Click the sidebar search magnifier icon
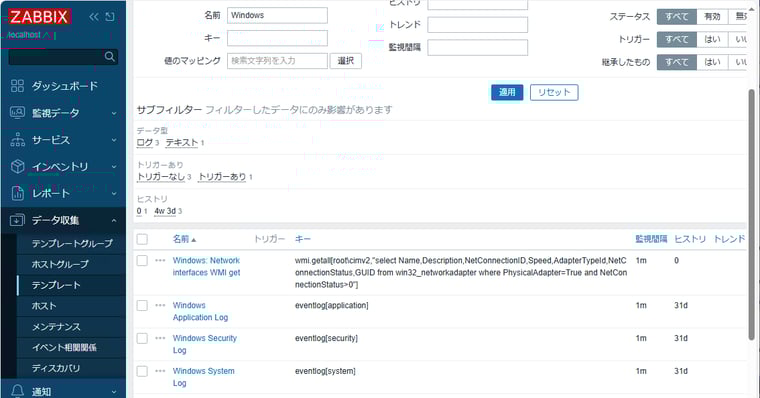760x398 pixels. (110, 57)
